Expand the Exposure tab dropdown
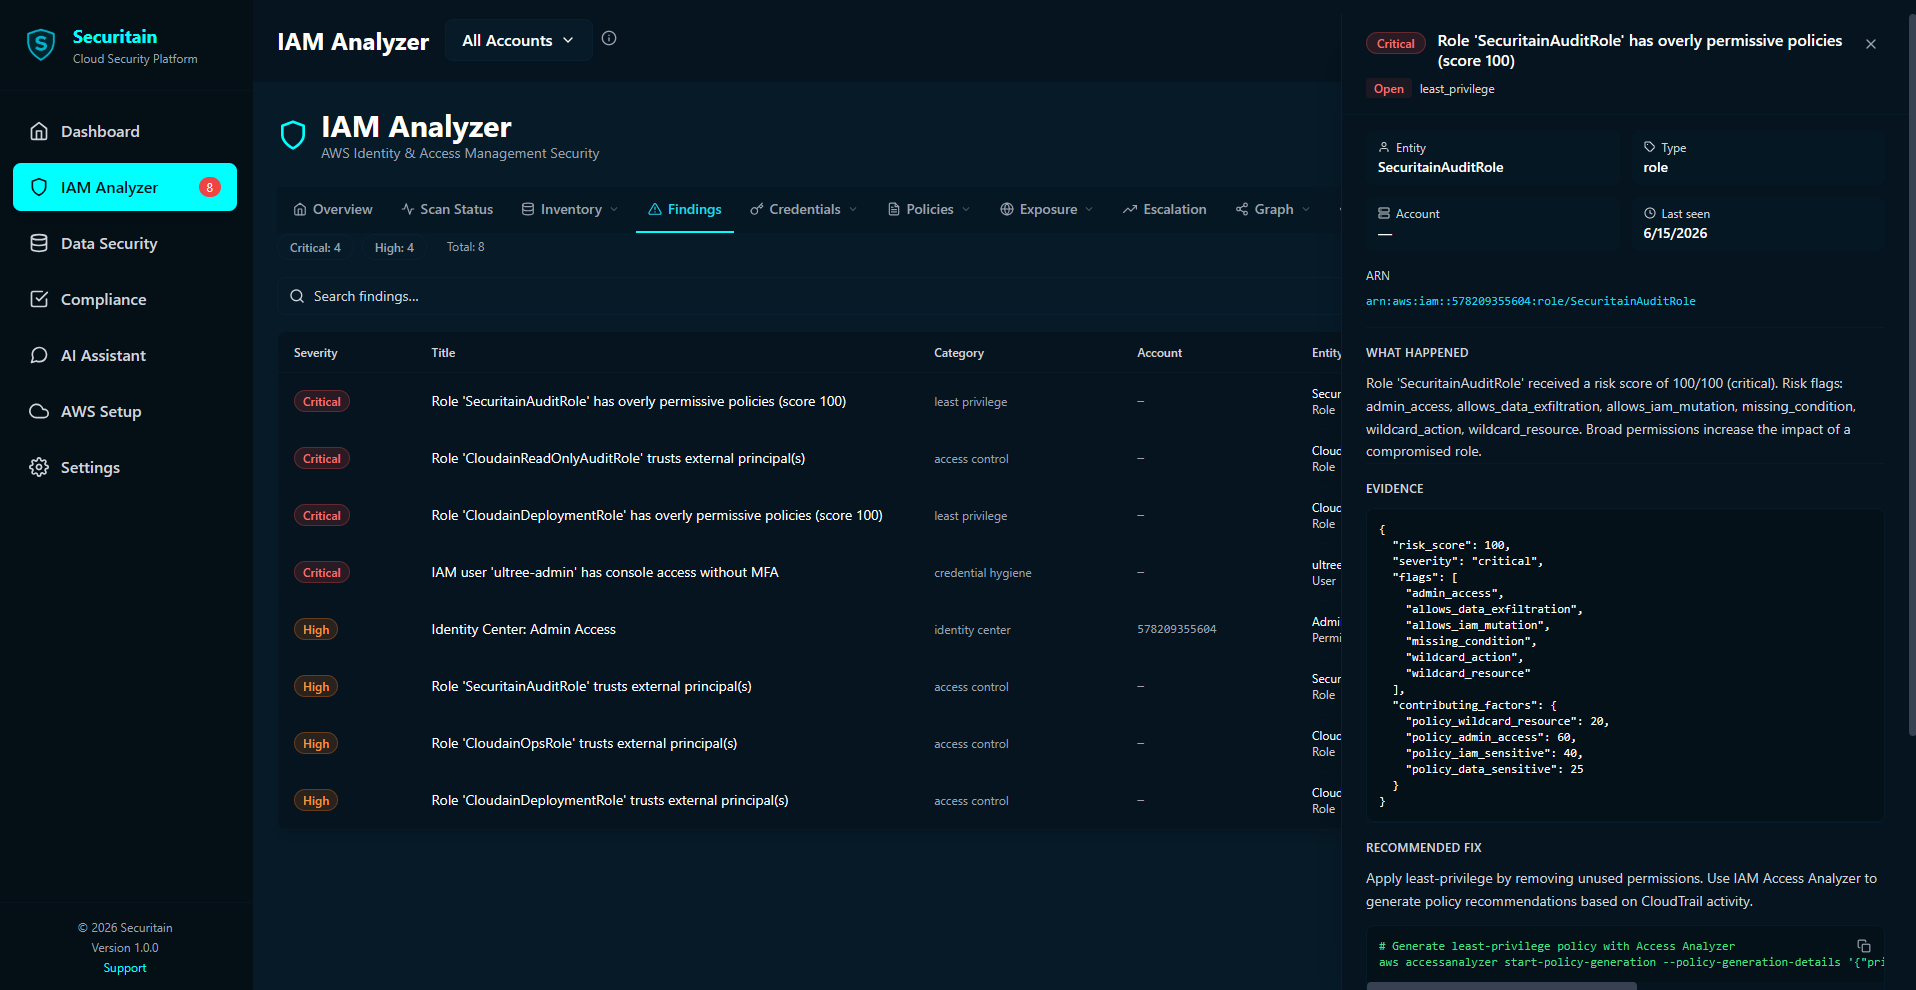 (1047, 209)
